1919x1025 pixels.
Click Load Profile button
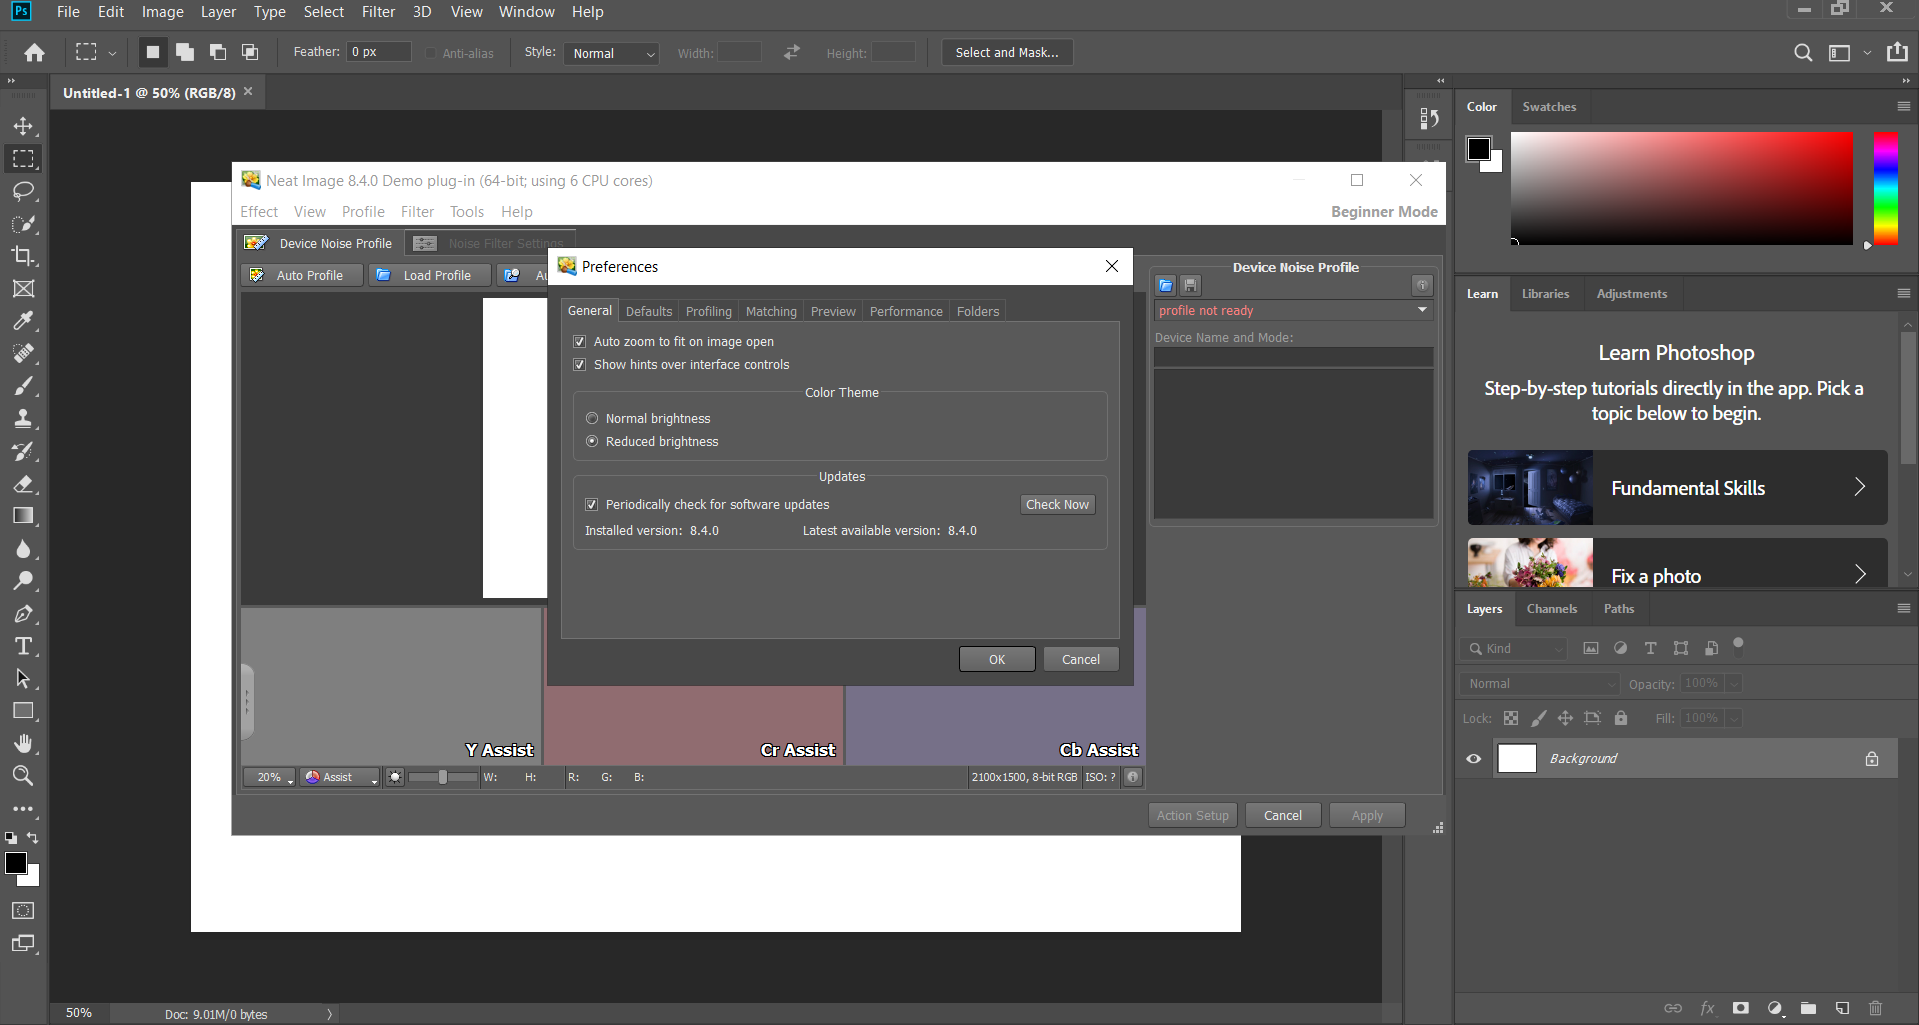click(x=430, y=275)
